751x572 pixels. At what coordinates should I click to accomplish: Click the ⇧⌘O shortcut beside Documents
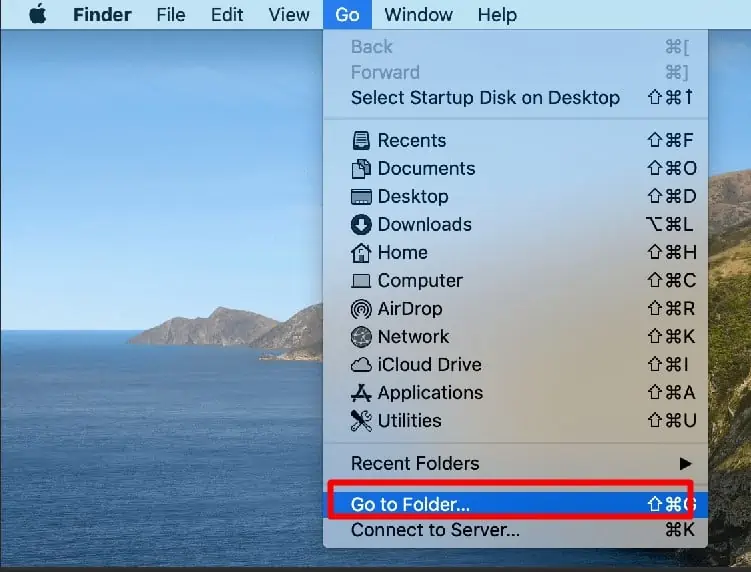pyautogui.click(x=672, y=169)
